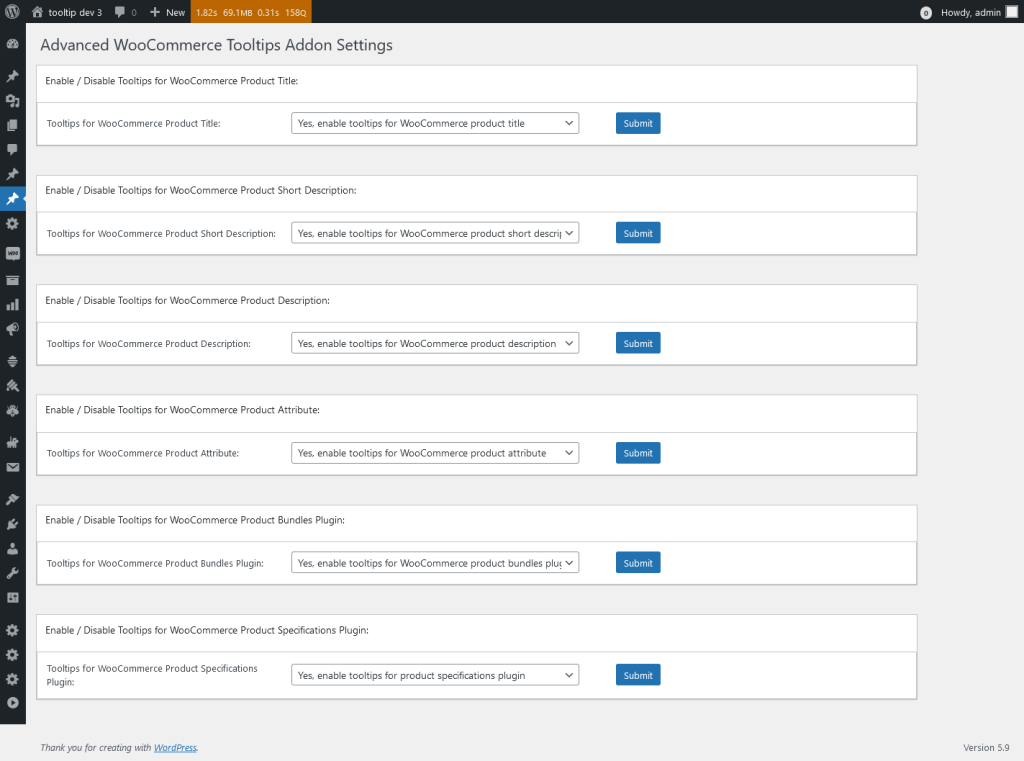The height and width of the screenshot is (761, 1024).
Task: Open the stacked layers icon below megaphone
Action: point(12,361)
